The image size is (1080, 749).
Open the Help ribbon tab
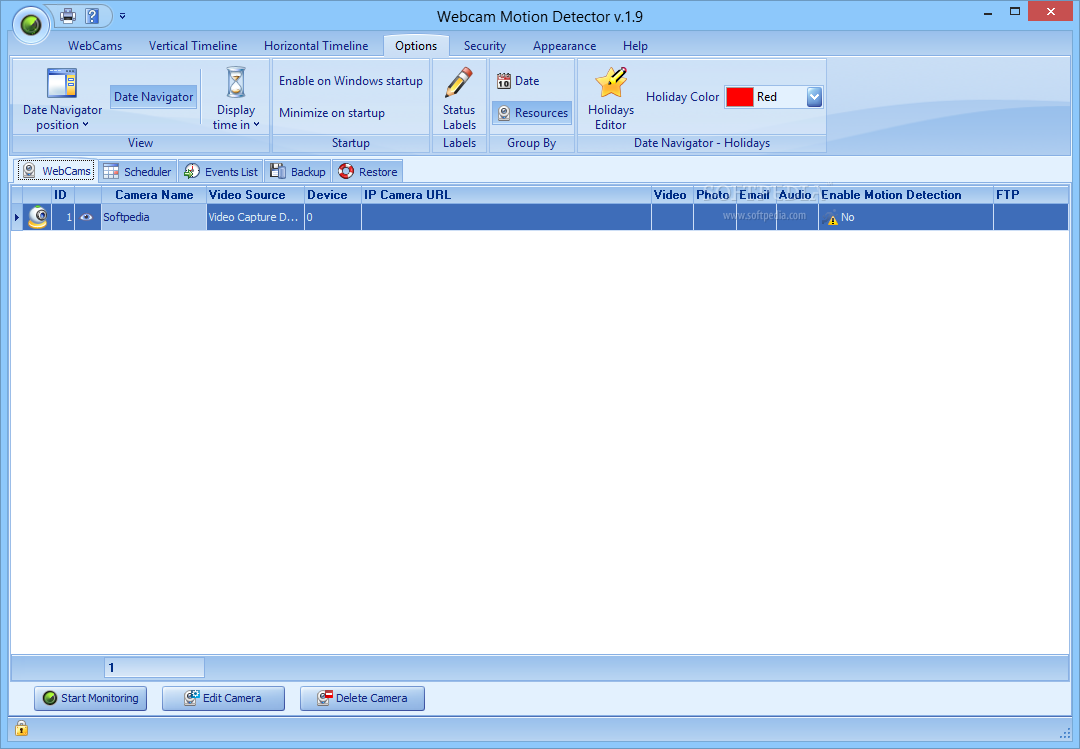(635, 45)
